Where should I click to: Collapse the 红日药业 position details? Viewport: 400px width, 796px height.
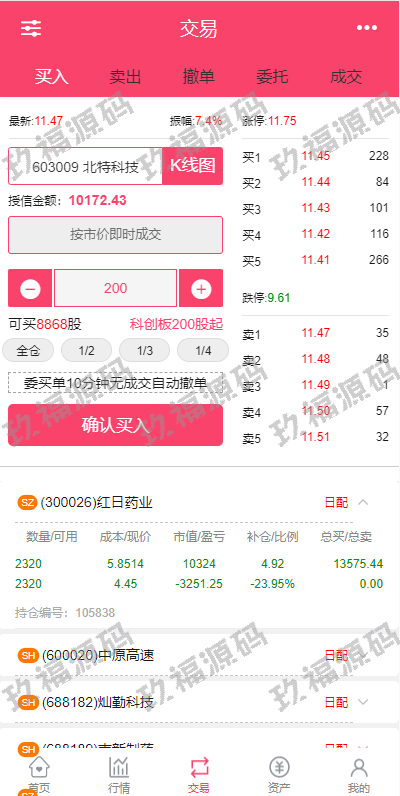coord(363,503)
